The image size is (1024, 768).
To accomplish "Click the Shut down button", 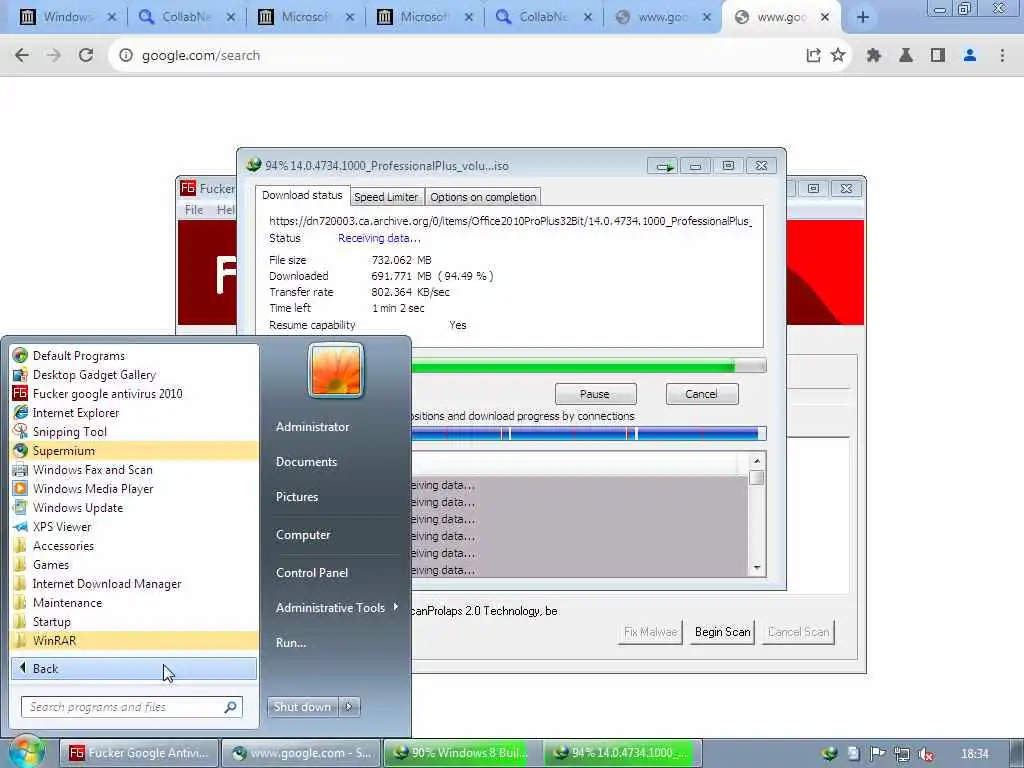I will 302,707.
